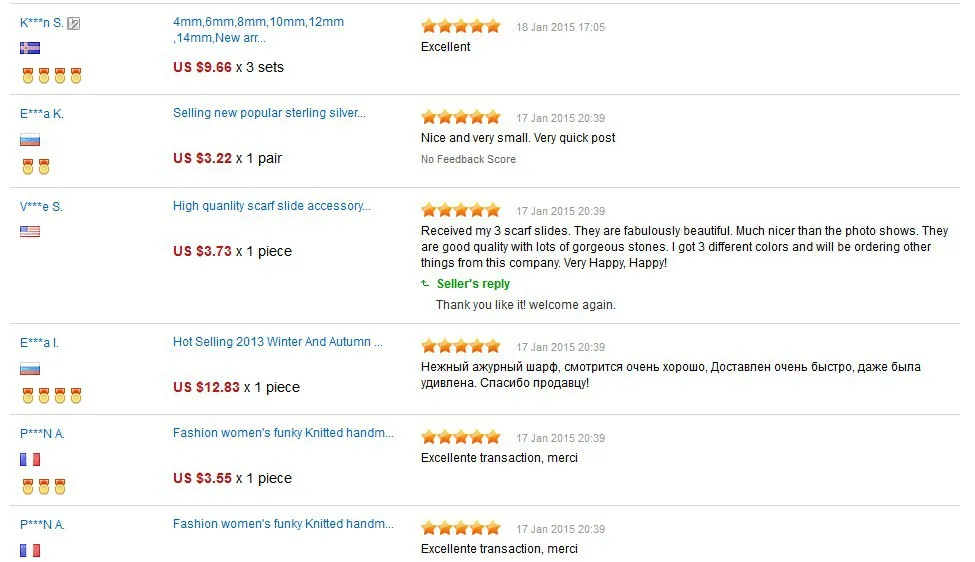Screen dimensions: 975x562
Task: Click the Russian flag under E***a K.
Action: click(30, 140)
